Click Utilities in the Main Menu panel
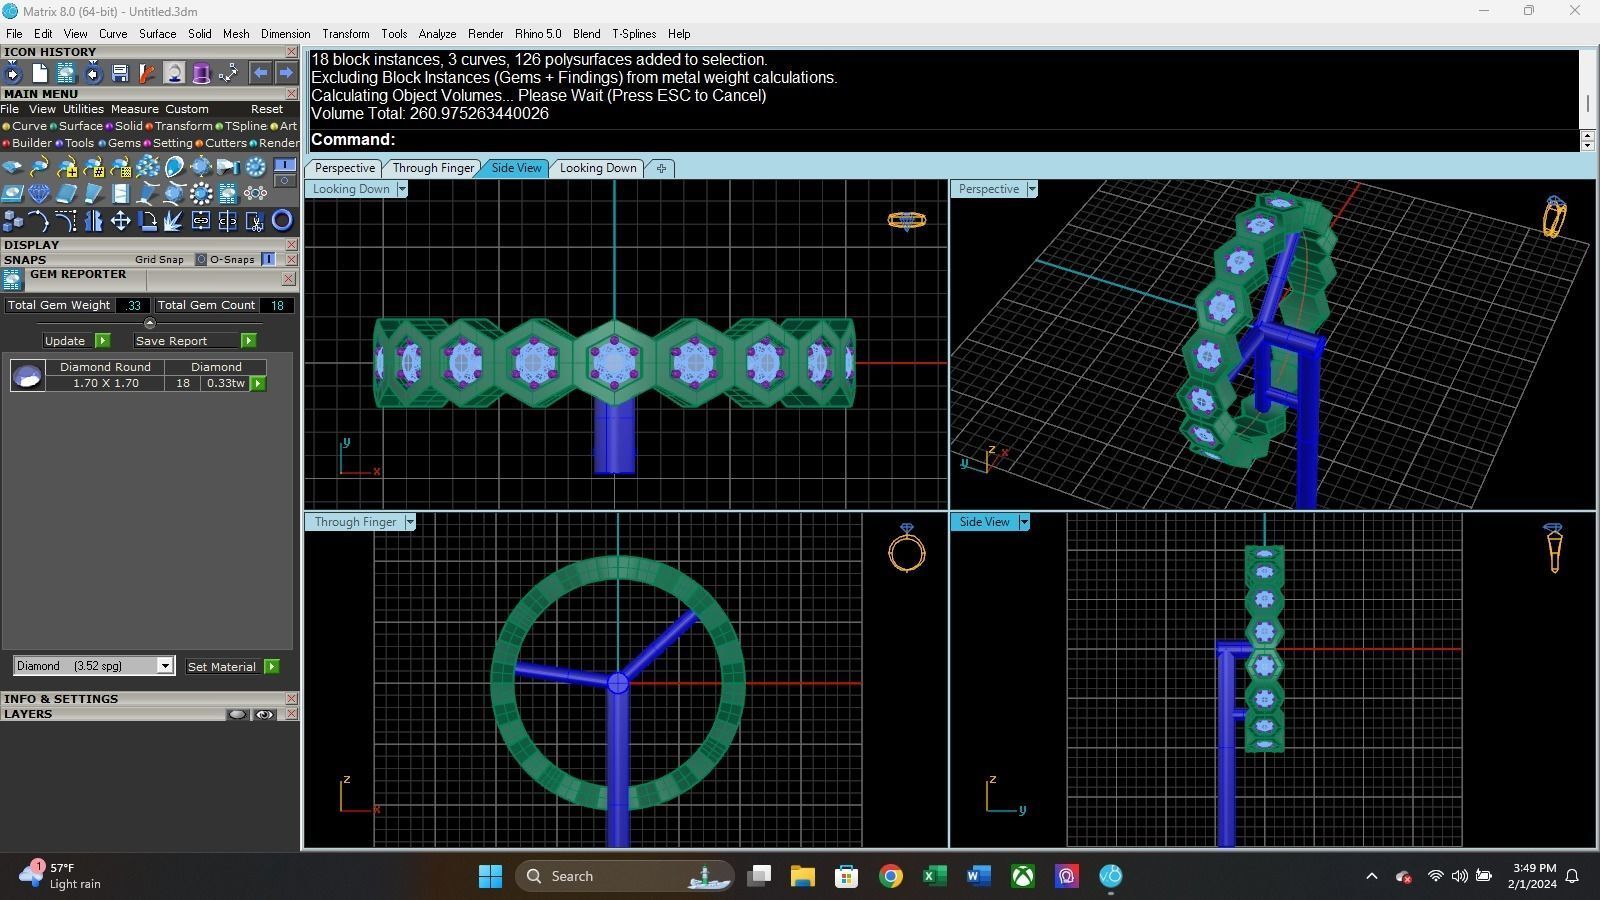Viewport: 1600px width, 900px height. point(83,109)
